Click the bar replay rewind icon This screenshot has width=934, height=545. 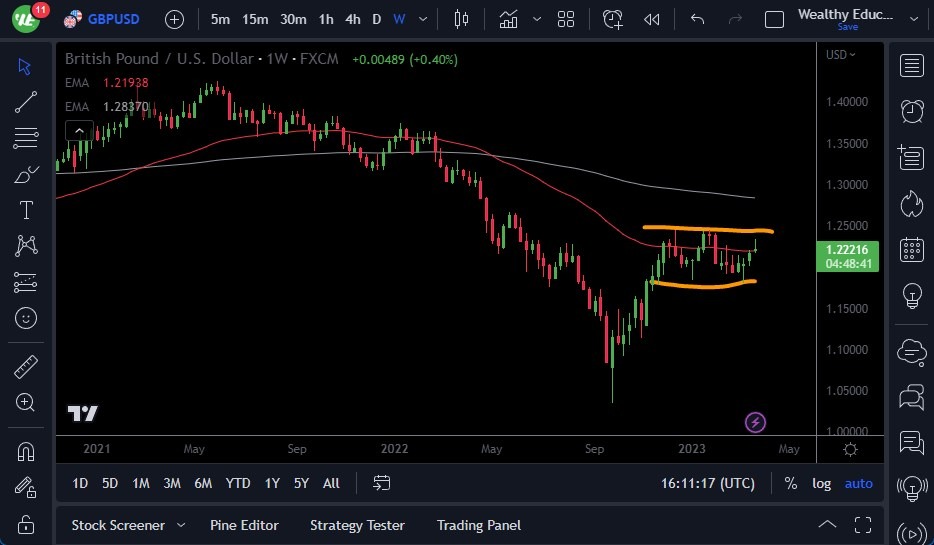(652, 19)
